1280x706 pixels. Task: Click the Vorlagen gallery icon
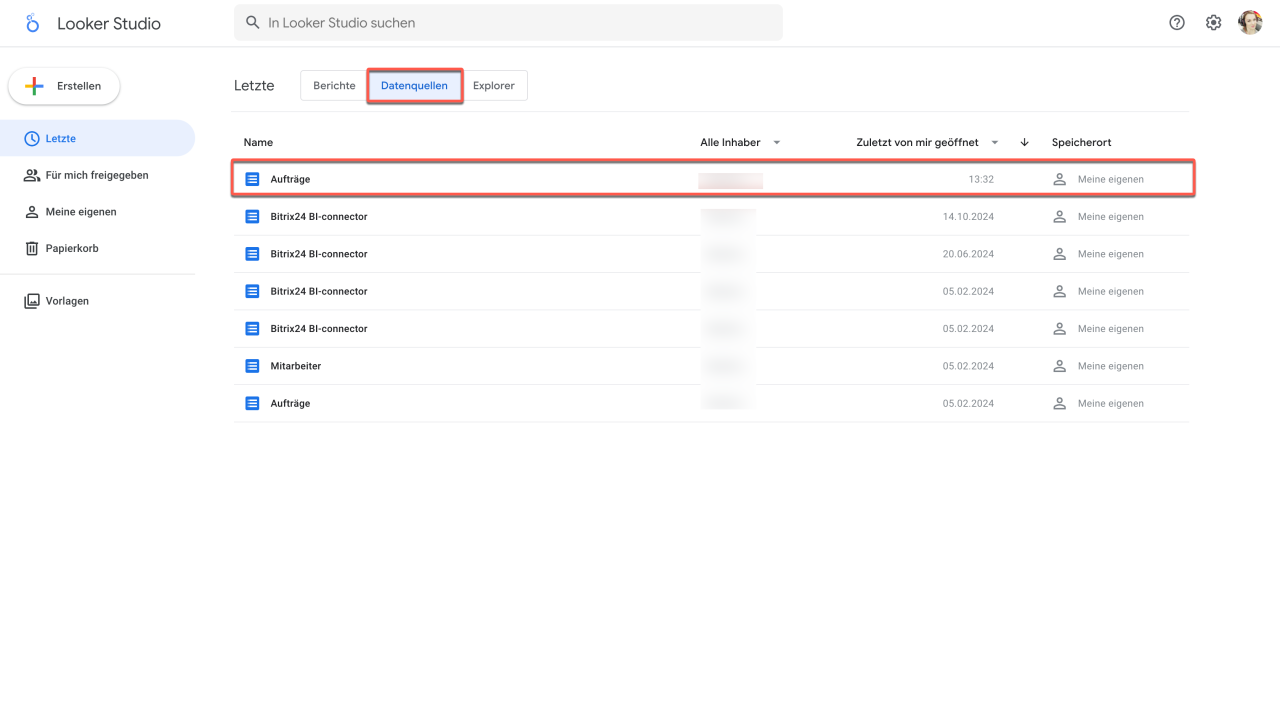(32, 301)
